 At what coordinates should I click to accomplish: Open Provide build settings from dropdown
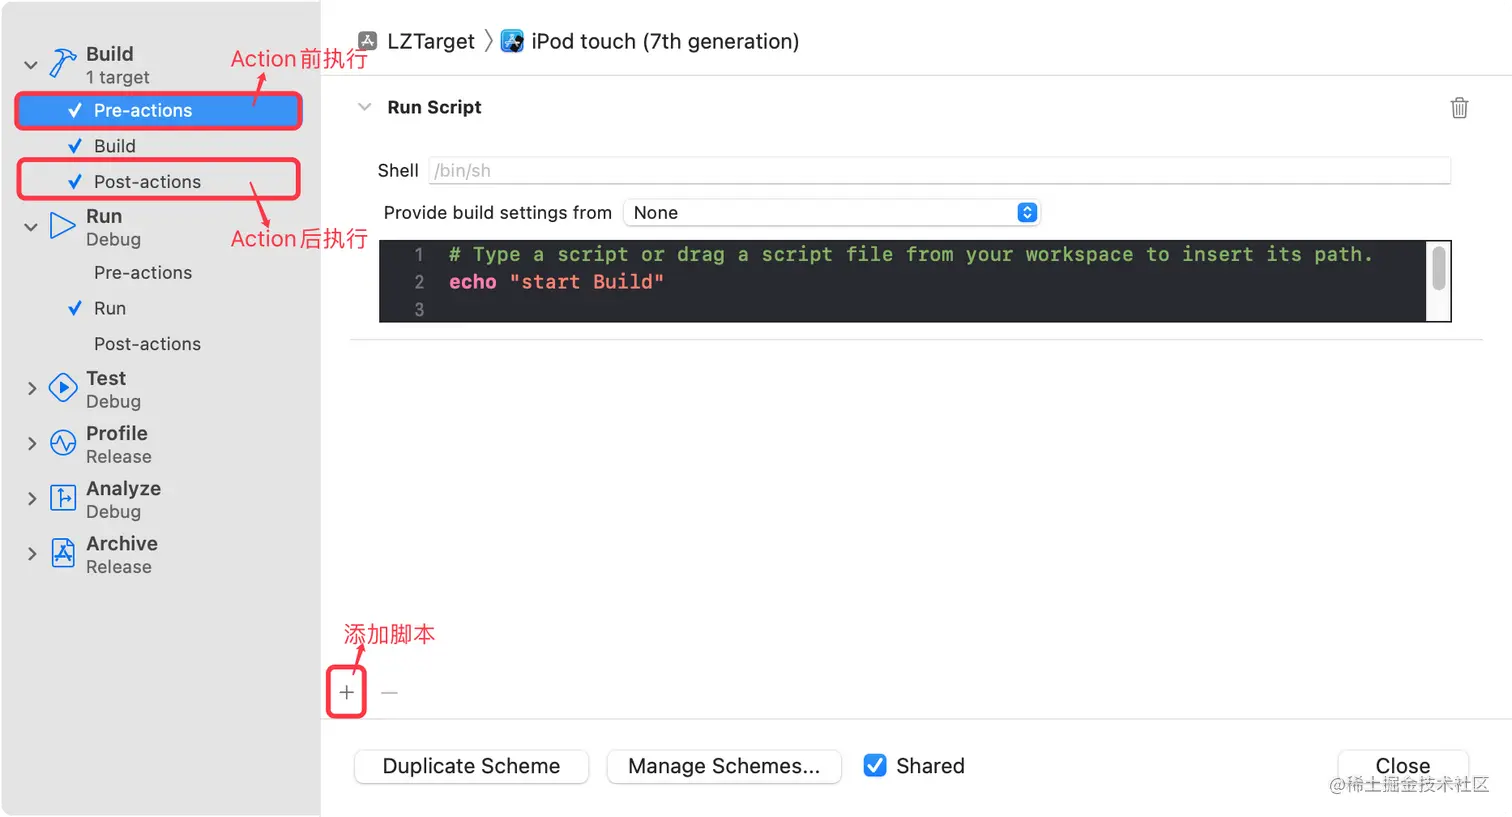click(x=832, y=212)
